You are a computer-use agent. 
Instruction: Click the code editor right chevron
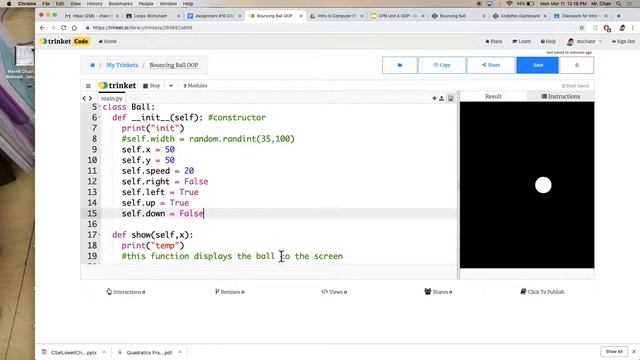click(x=90, y=98)
